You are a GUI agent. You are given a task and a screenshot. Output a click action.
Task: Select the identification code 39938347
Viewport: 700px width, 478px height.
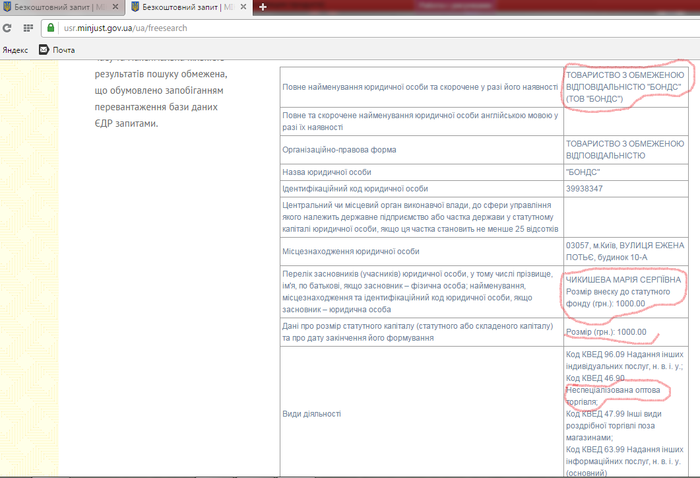584,189
